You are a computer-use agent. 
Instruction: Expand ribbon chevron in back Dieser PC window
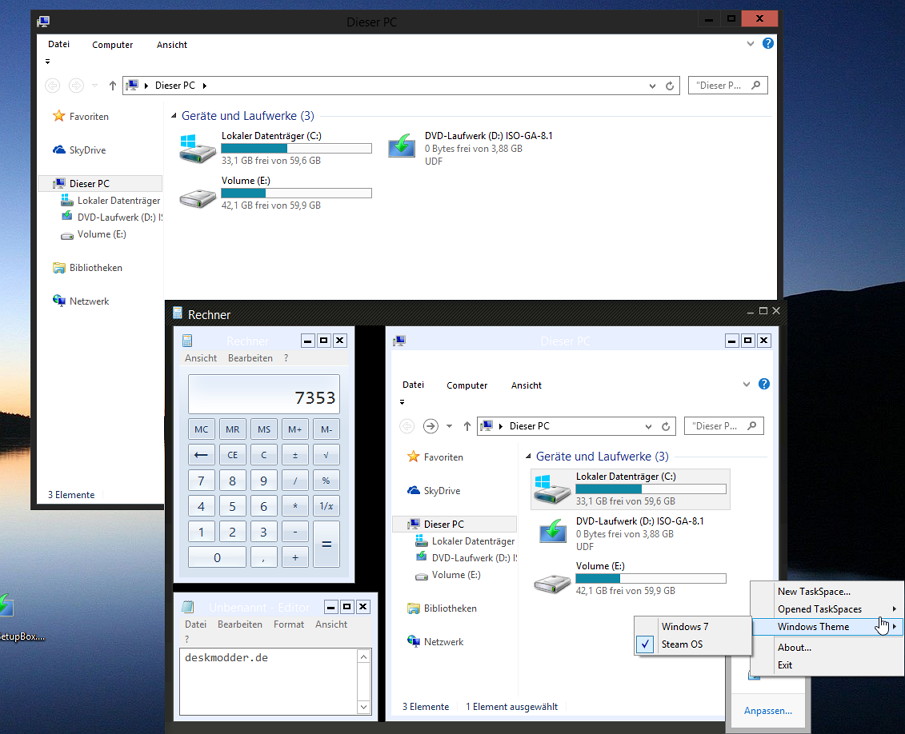[x=750, y=43]
